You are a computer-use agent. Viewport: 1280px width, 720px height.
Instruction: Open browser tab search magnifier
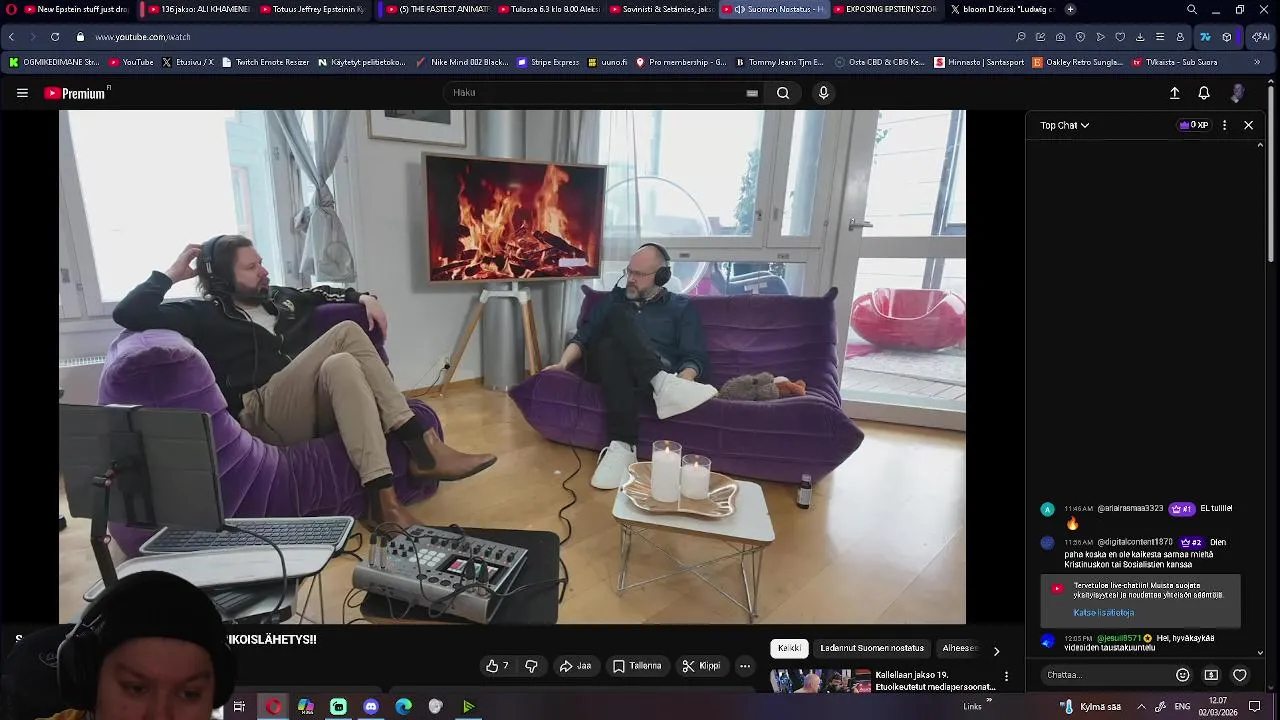1192,9
